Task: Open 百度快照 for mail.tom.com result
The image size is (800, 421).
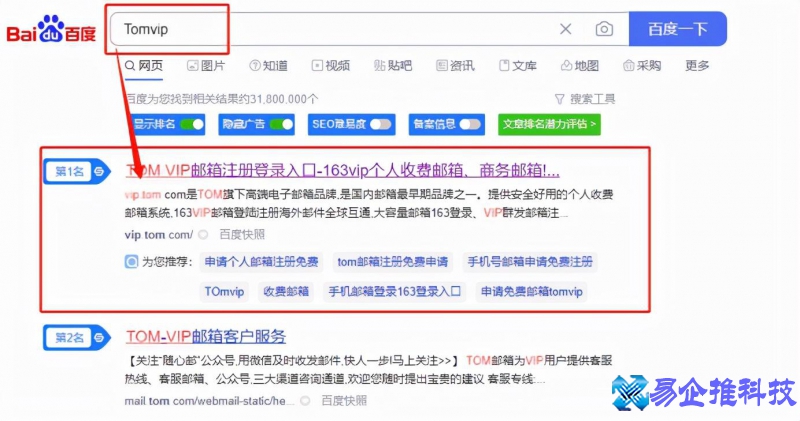Action: pos(344,401)
